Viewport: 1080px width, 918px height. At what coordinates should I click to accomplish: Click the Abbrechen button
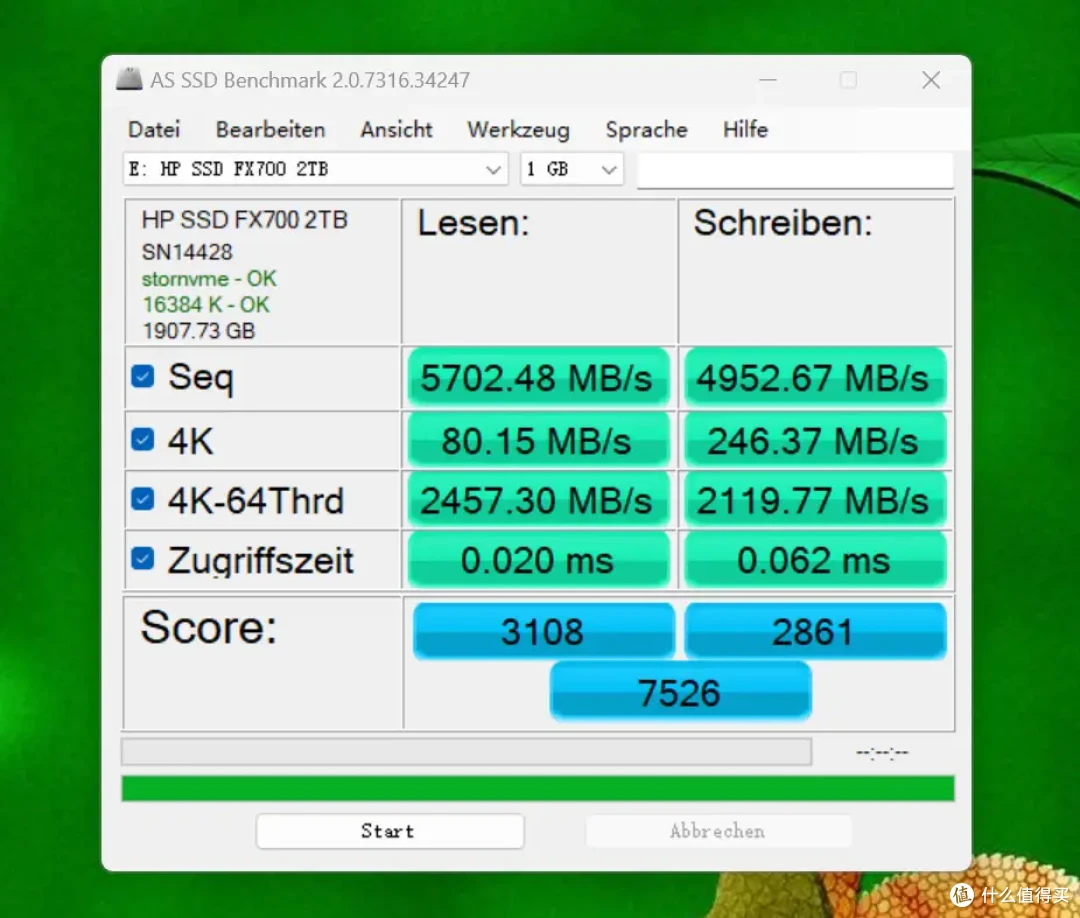coord(718,831)
